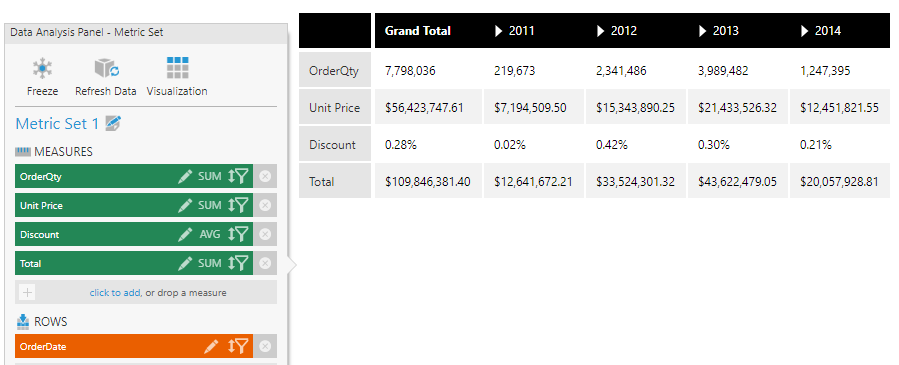
Task: Expand the 2013 column header
Action: tap(702, 31)
